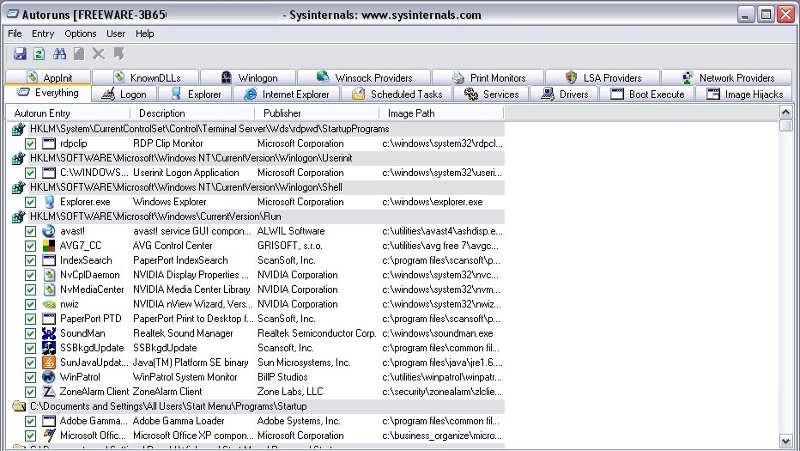
Task: Uncheck the rdpclip autorun entry
Action: coord(31,144)
